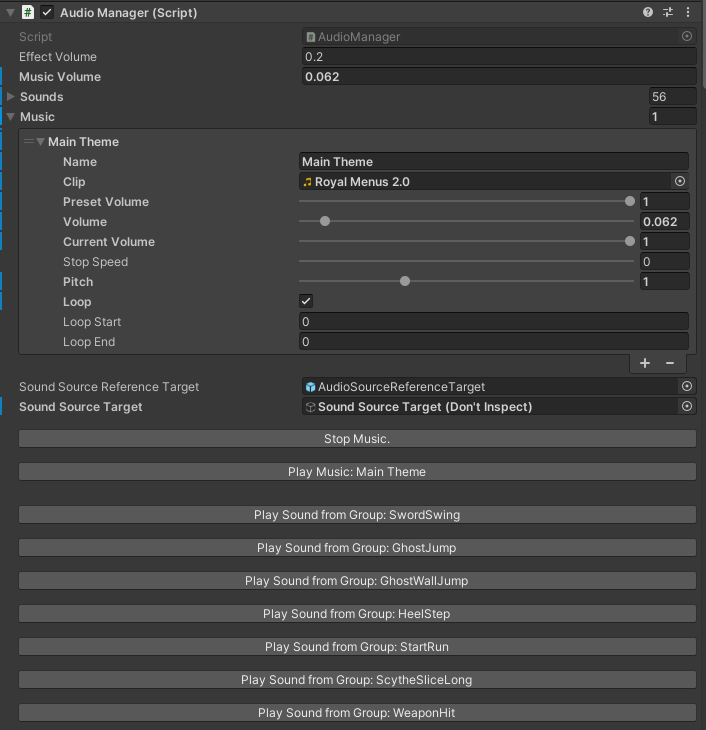Click the Name field containing Main Theme
Screen dimensions: 706x730
click(494, 162)
